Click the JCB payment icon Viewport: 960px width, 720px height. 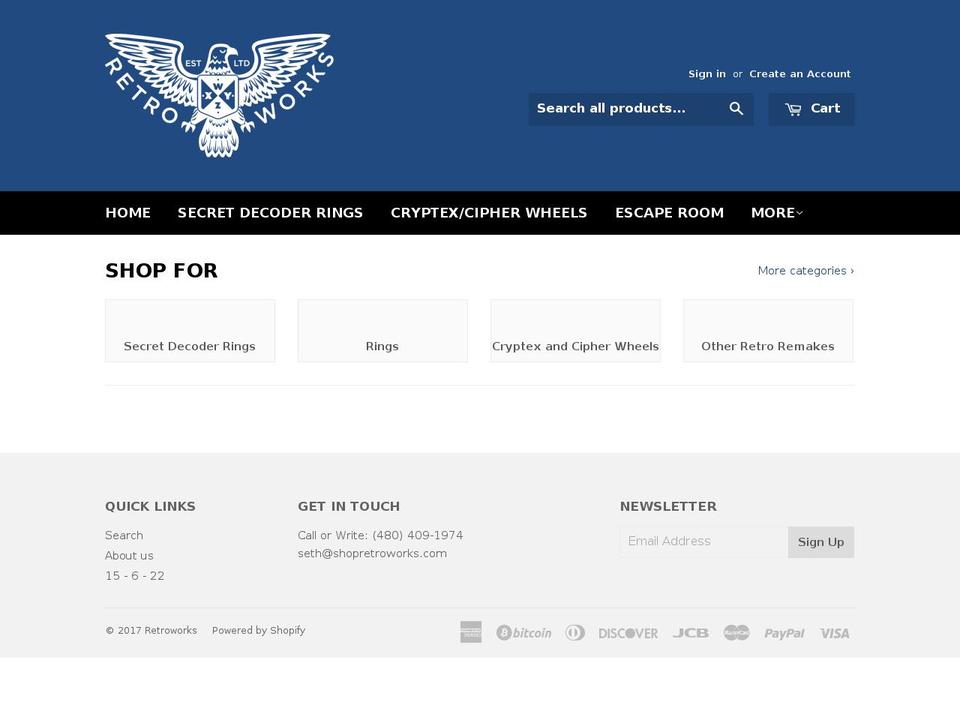click(x=690, y=632)
